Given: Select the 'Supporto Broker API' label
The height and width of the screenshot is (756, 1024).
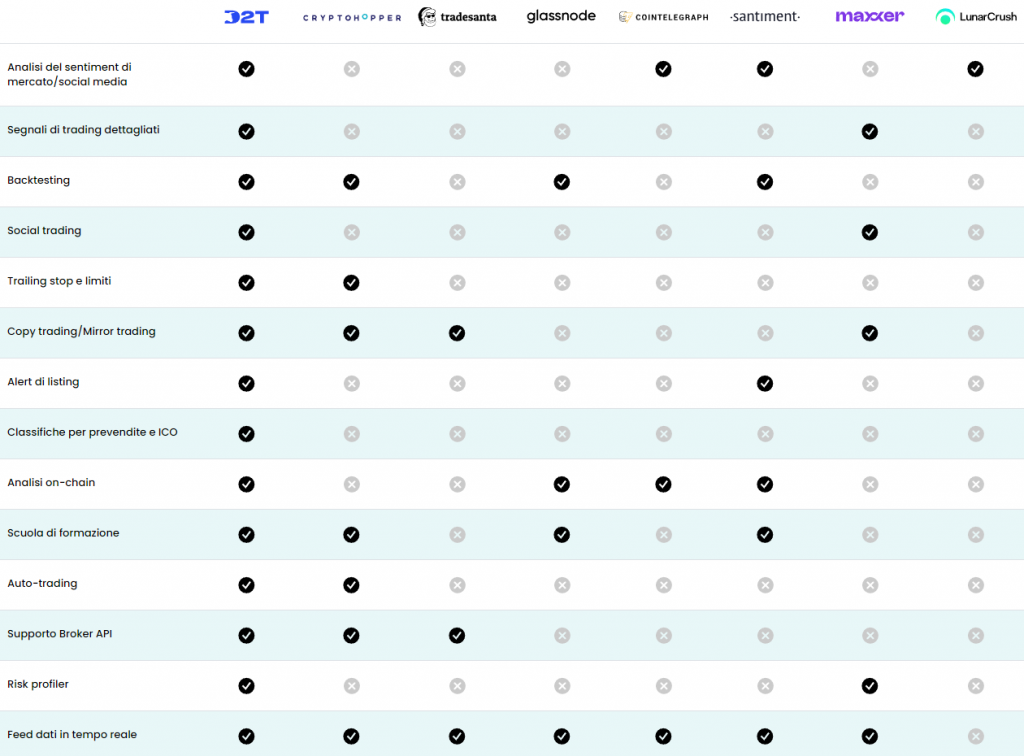Looking at the screenshot, I should 59,634.
